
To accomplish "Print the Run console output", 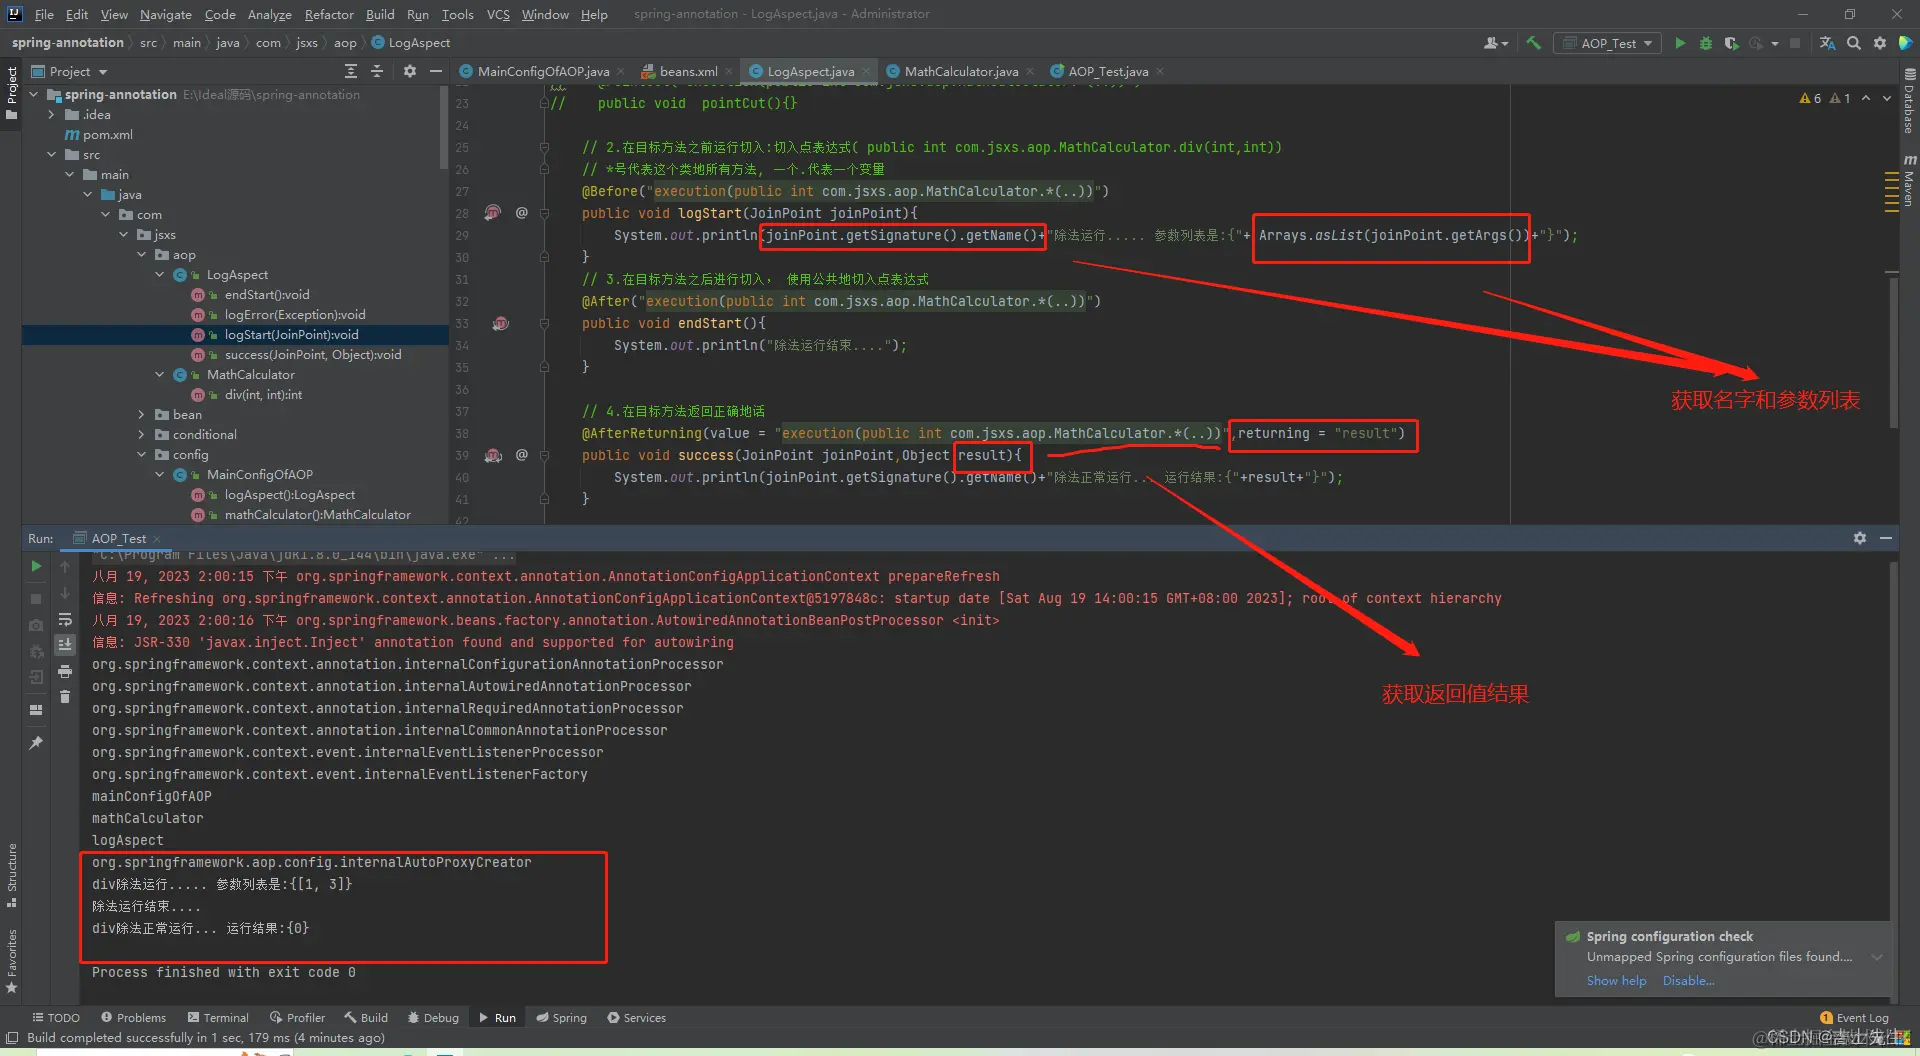I will (x=65, y=671).
